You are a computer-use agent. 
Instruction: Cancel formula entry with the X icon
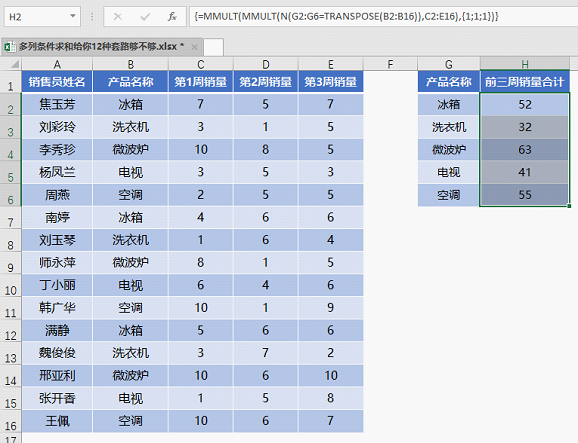coord(118,17)
